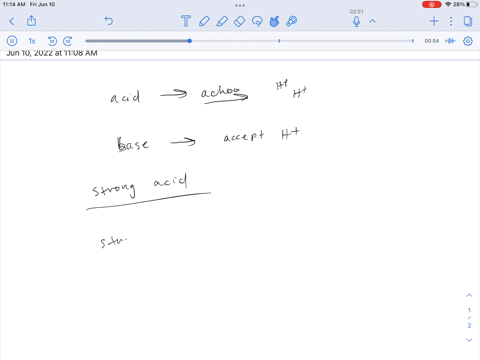Tap the handwritten 'strong acid' heading
This screenshot has width=480, height=360.
pos(139,186)
